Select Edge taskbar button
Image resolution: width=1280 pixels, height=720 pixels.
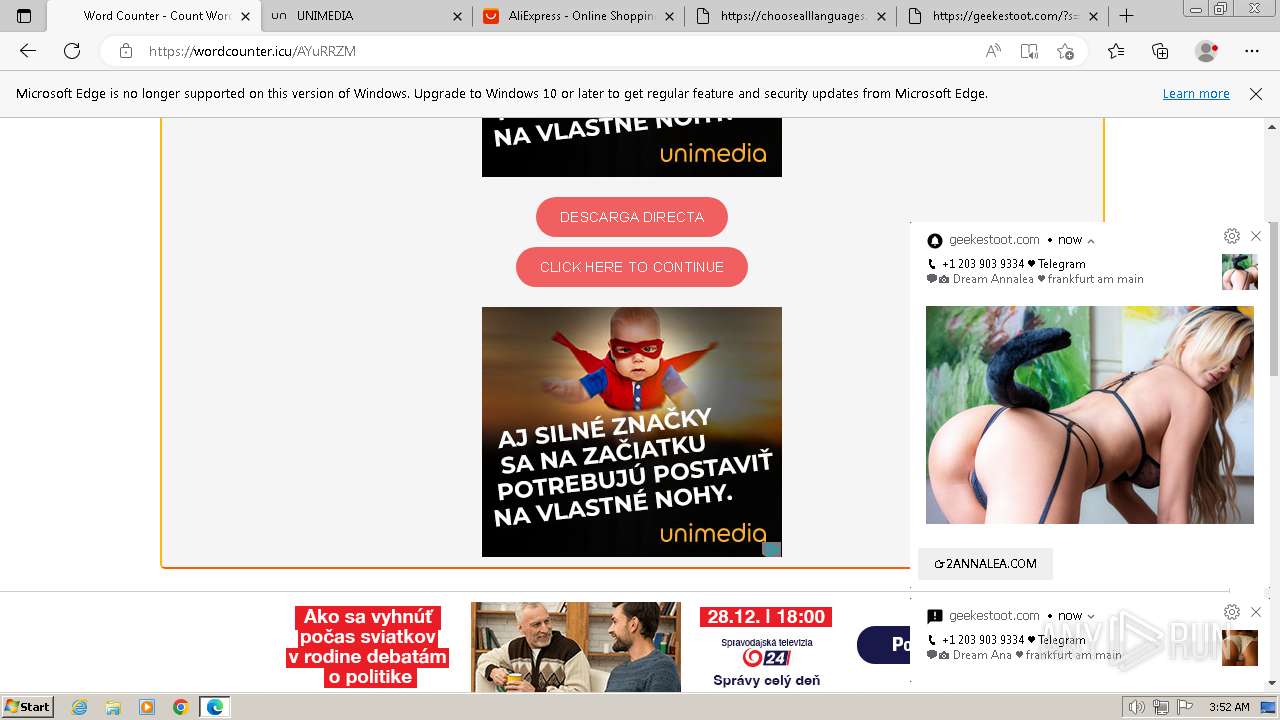pyautogui.click(x=215, y=707)
